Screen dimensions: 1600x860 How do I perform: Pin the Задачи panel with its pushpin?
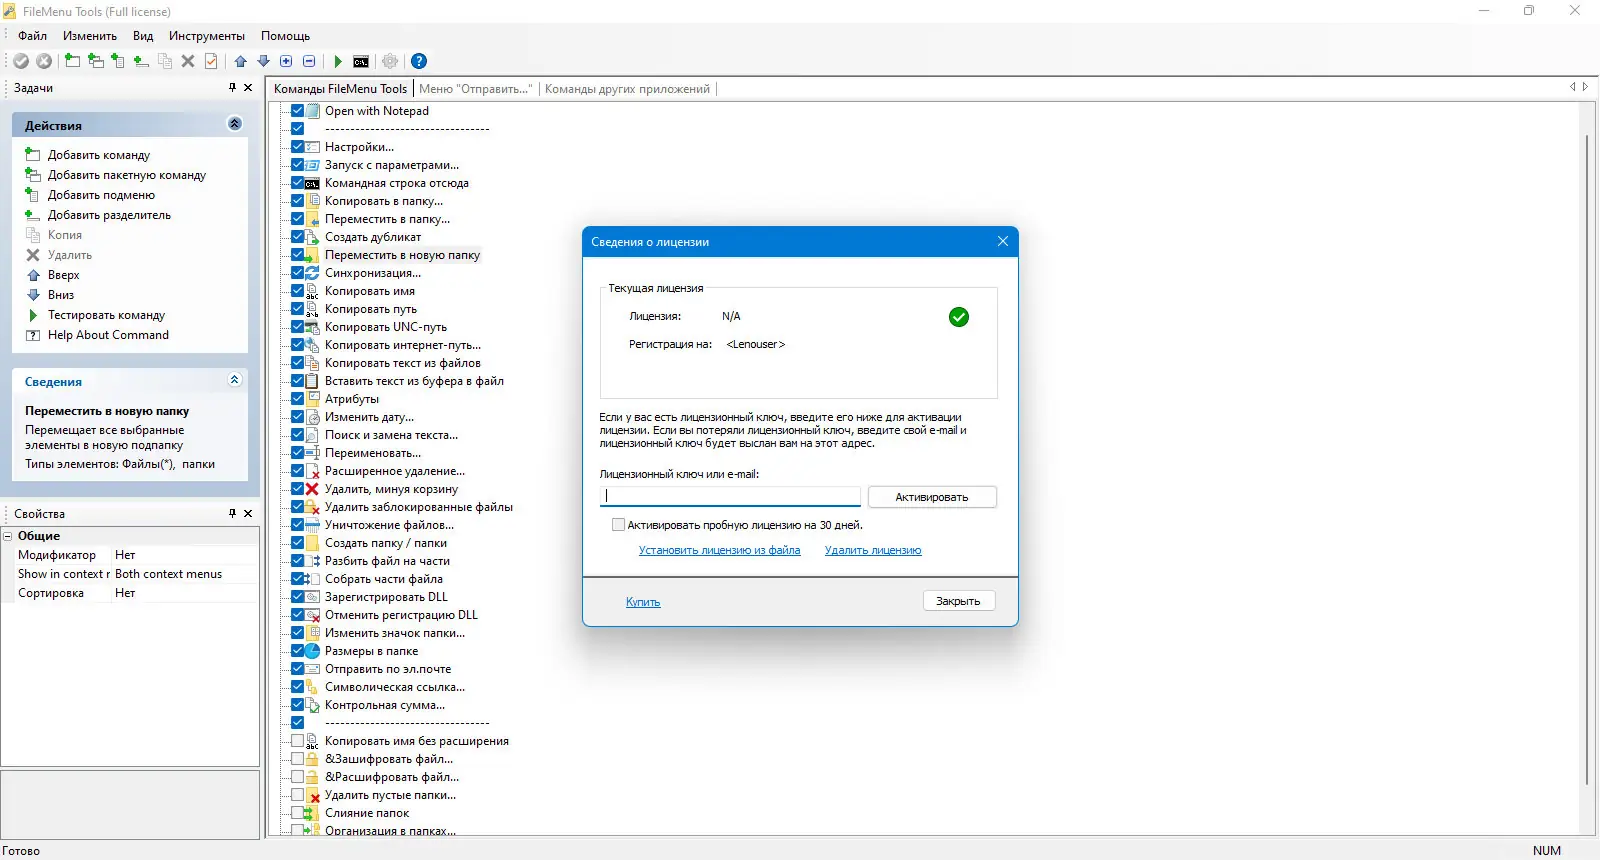[x=232, y=88]
